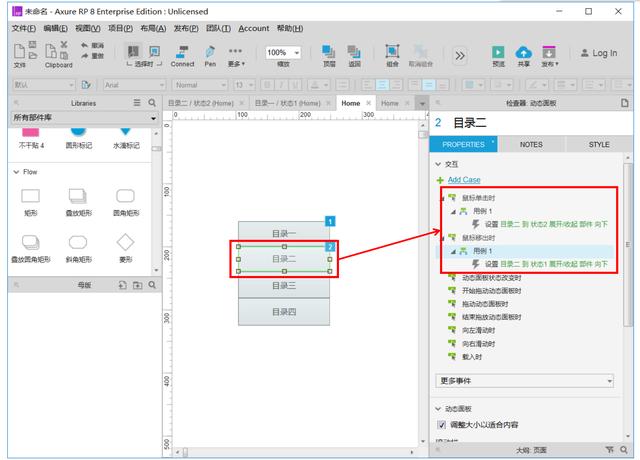Open the 更多 tools menu

tap(236, 56)
